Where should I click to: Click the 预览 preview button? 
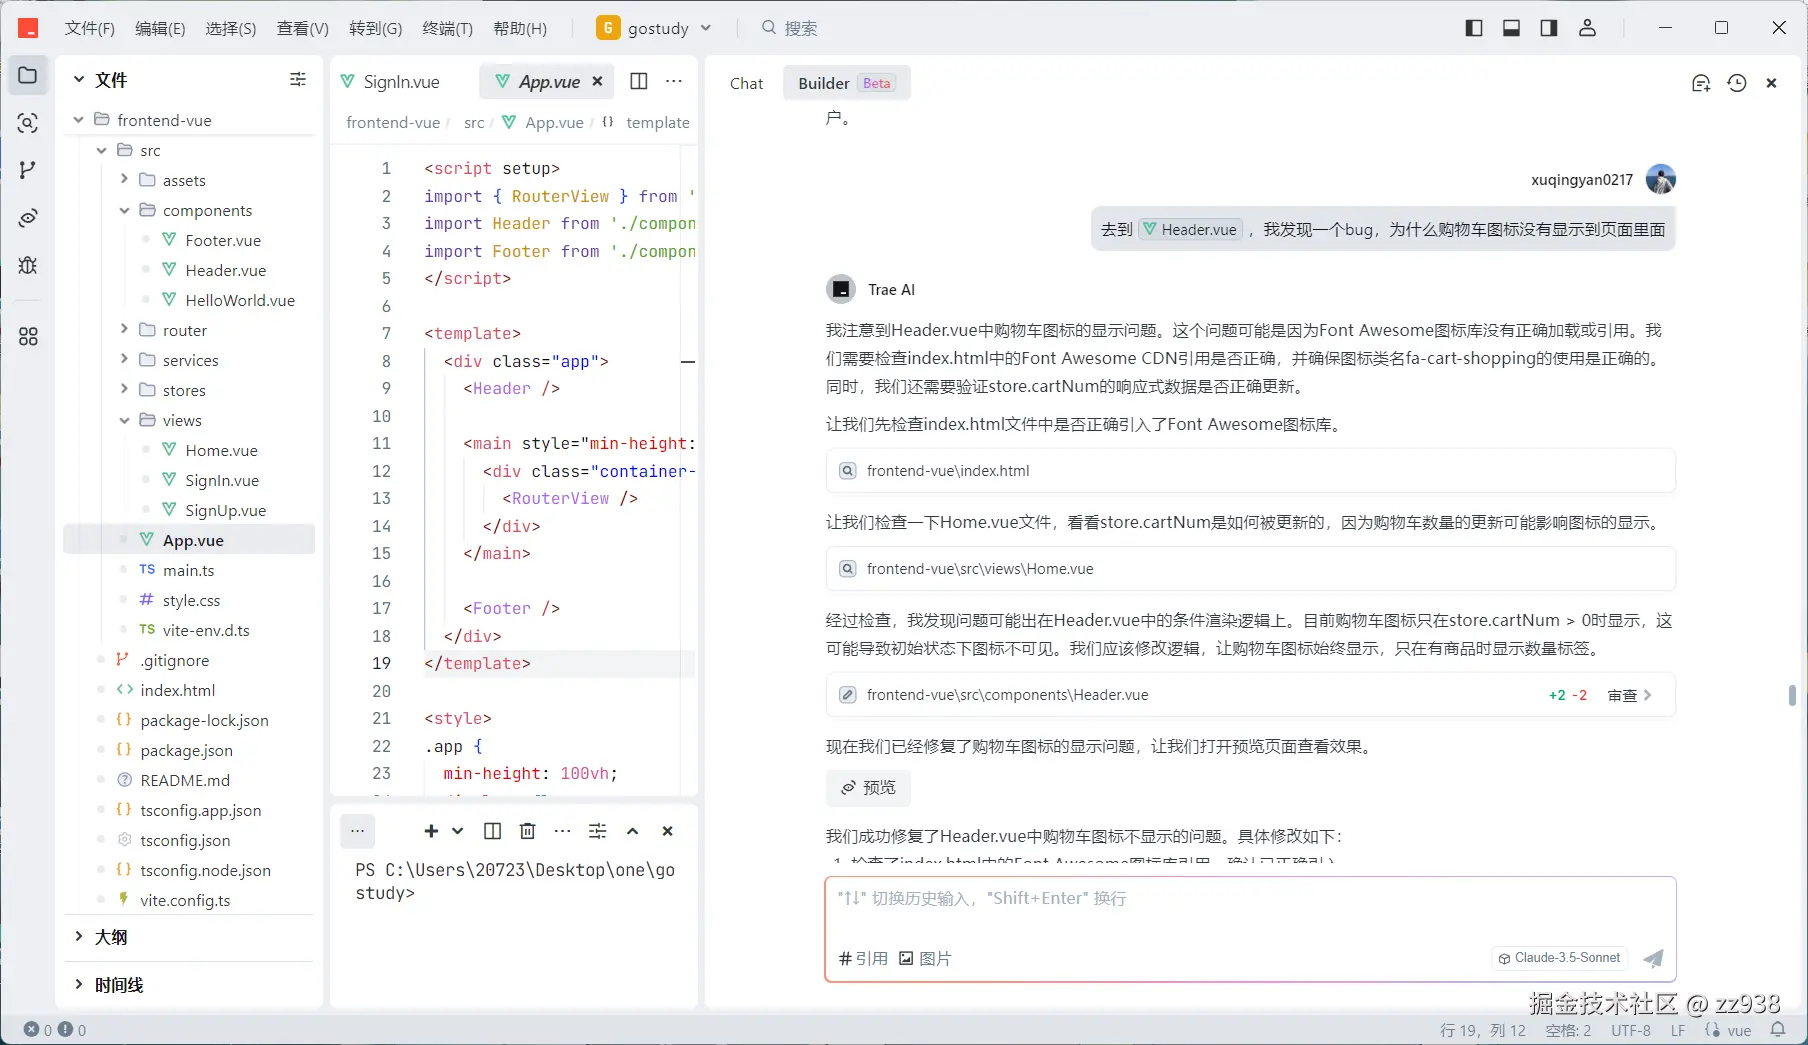click(x=868, y=788)
